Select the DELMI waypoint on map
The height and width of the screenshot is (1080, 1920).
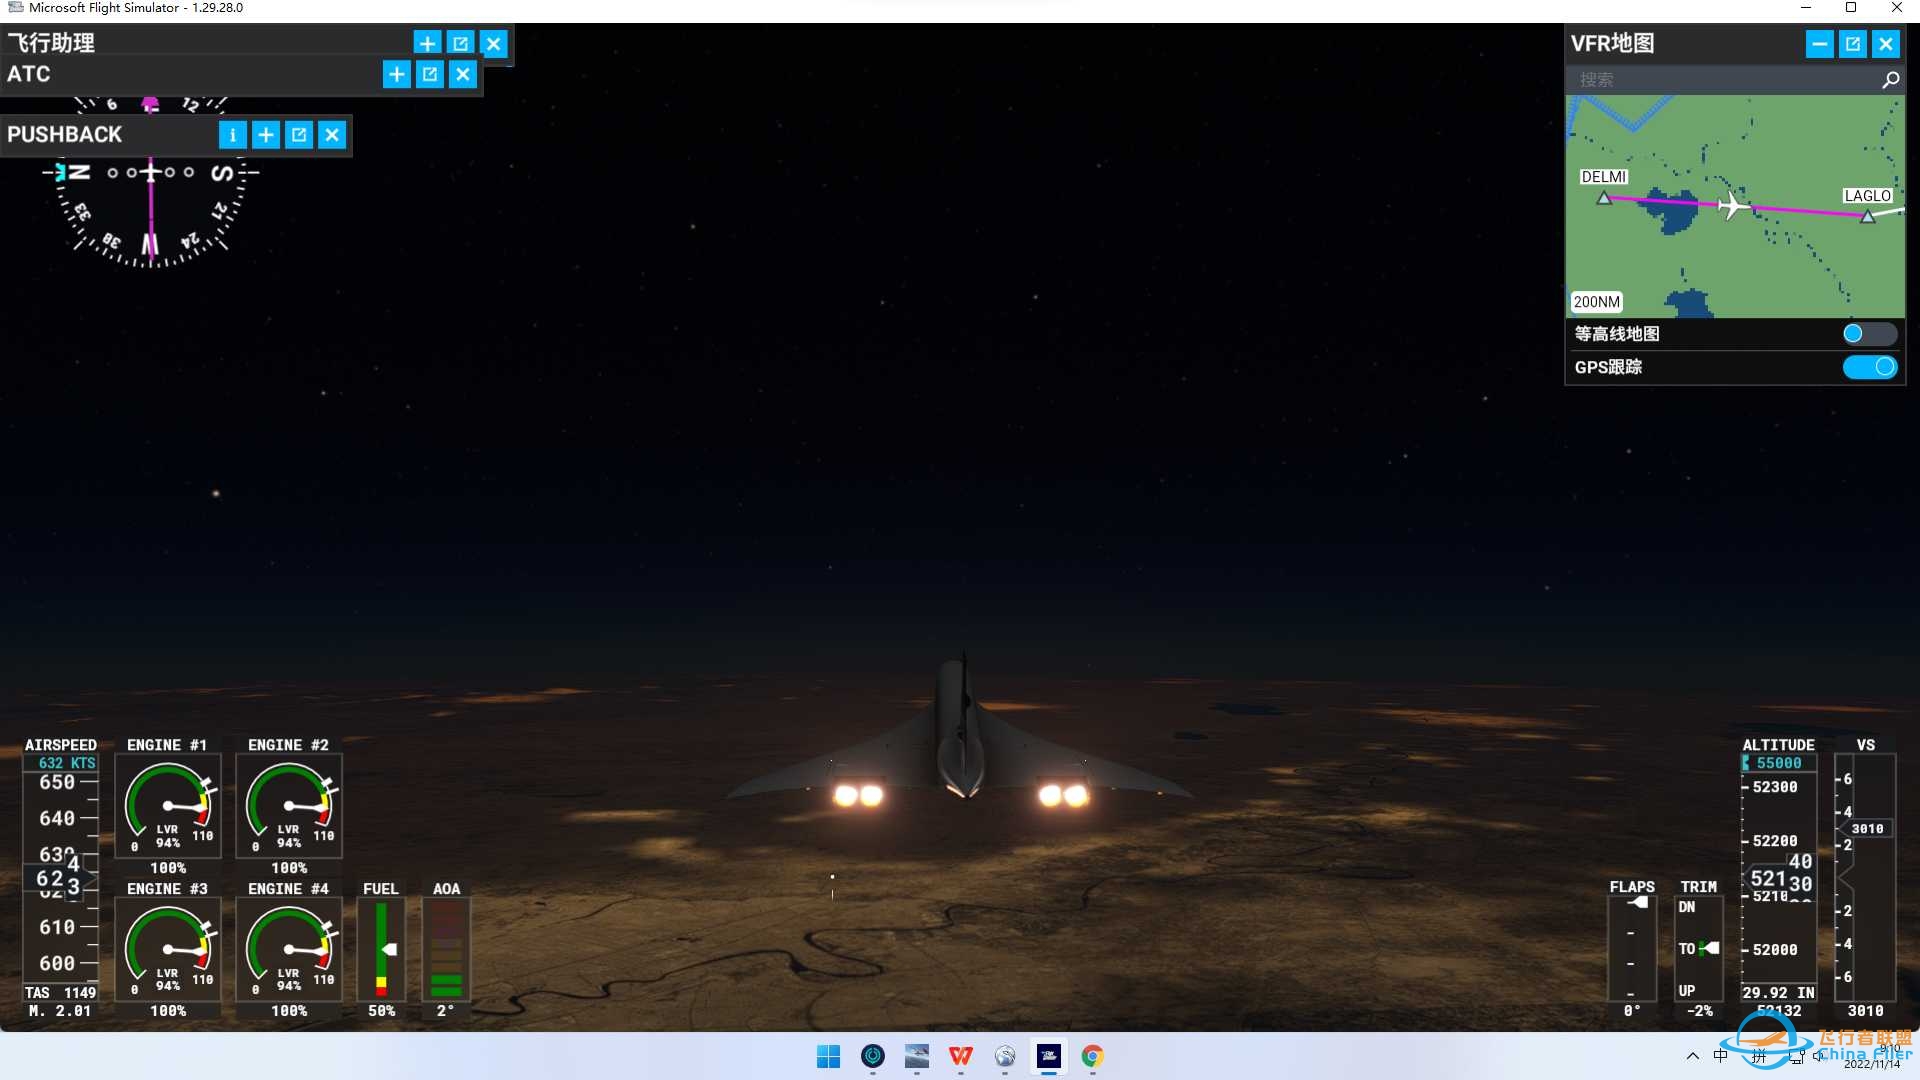1604,198
